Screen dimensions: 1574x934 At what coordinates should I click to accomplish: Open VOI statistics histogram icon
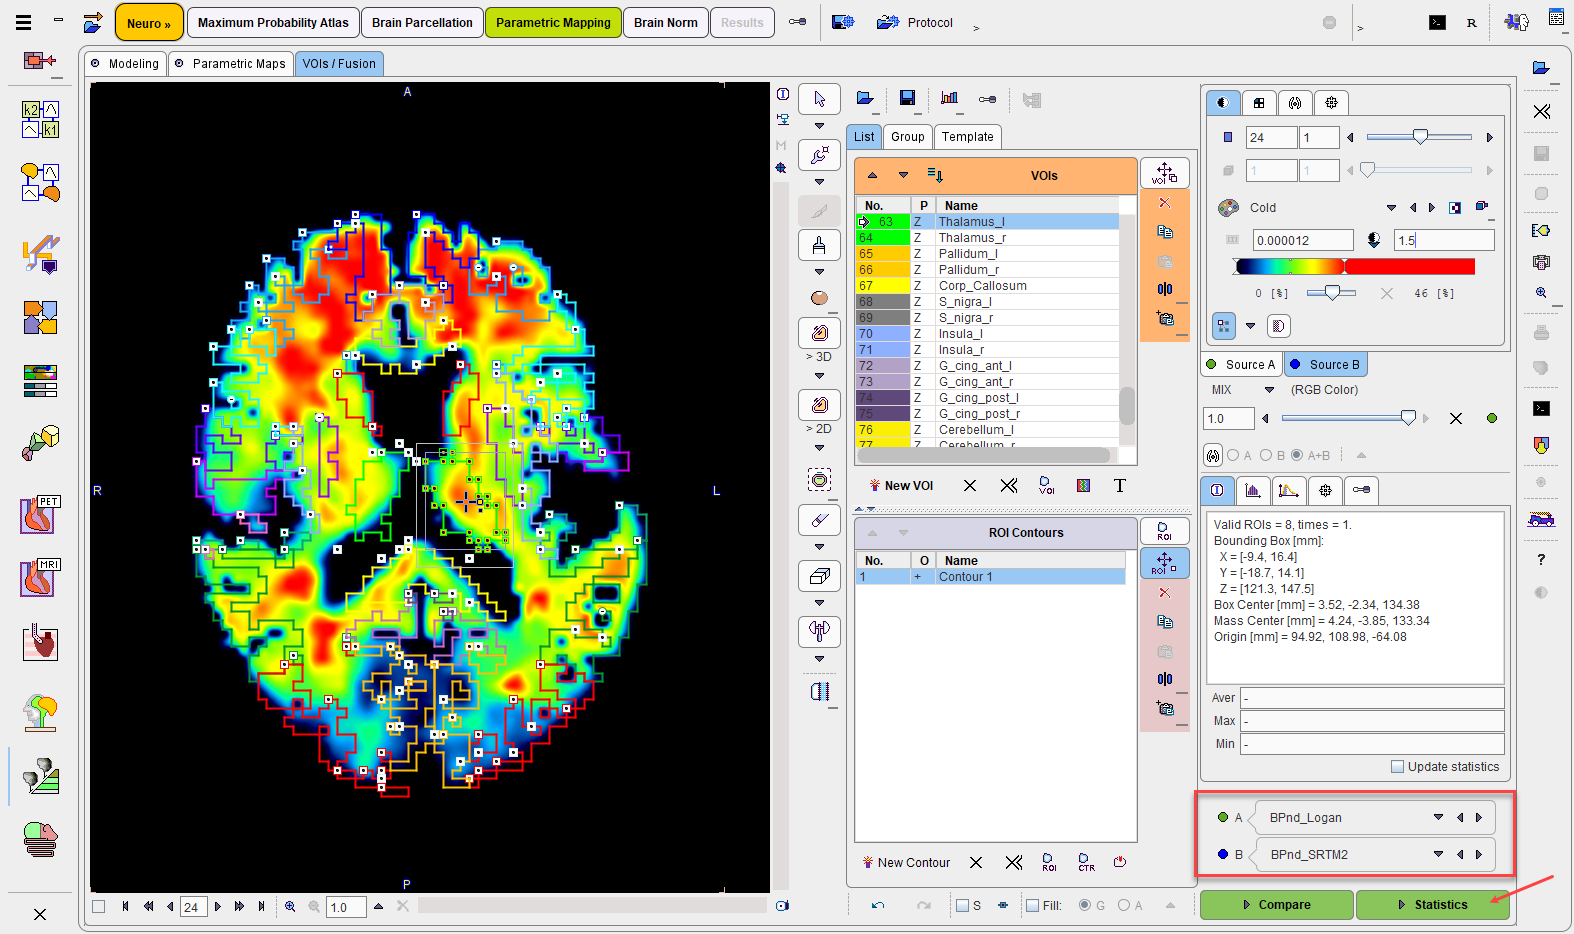point(949,98)
